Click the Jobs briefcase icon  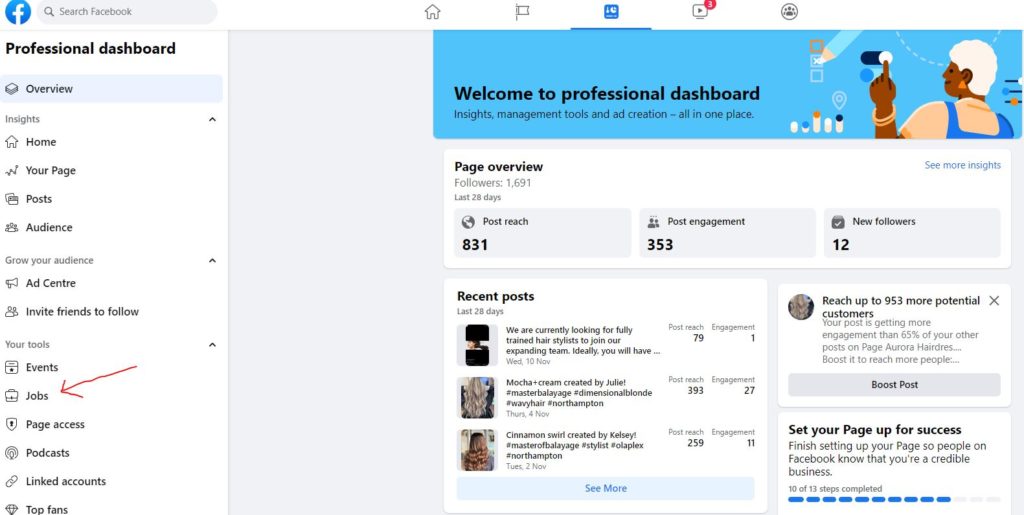point(11,396)
